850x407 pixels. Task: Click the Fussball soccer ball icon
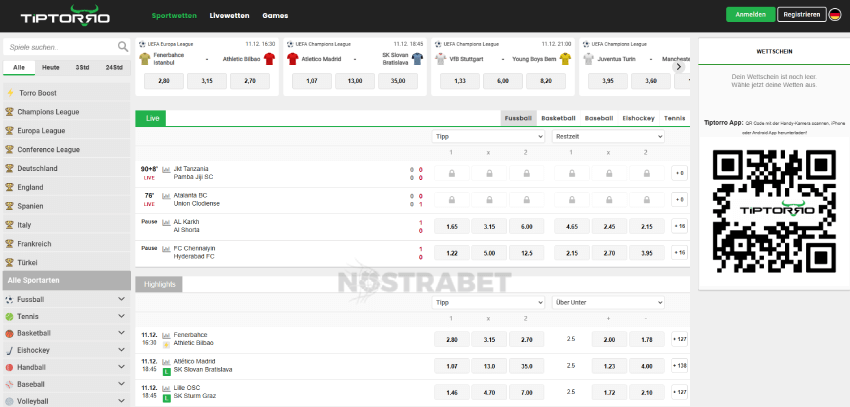[x=9, y=300]
